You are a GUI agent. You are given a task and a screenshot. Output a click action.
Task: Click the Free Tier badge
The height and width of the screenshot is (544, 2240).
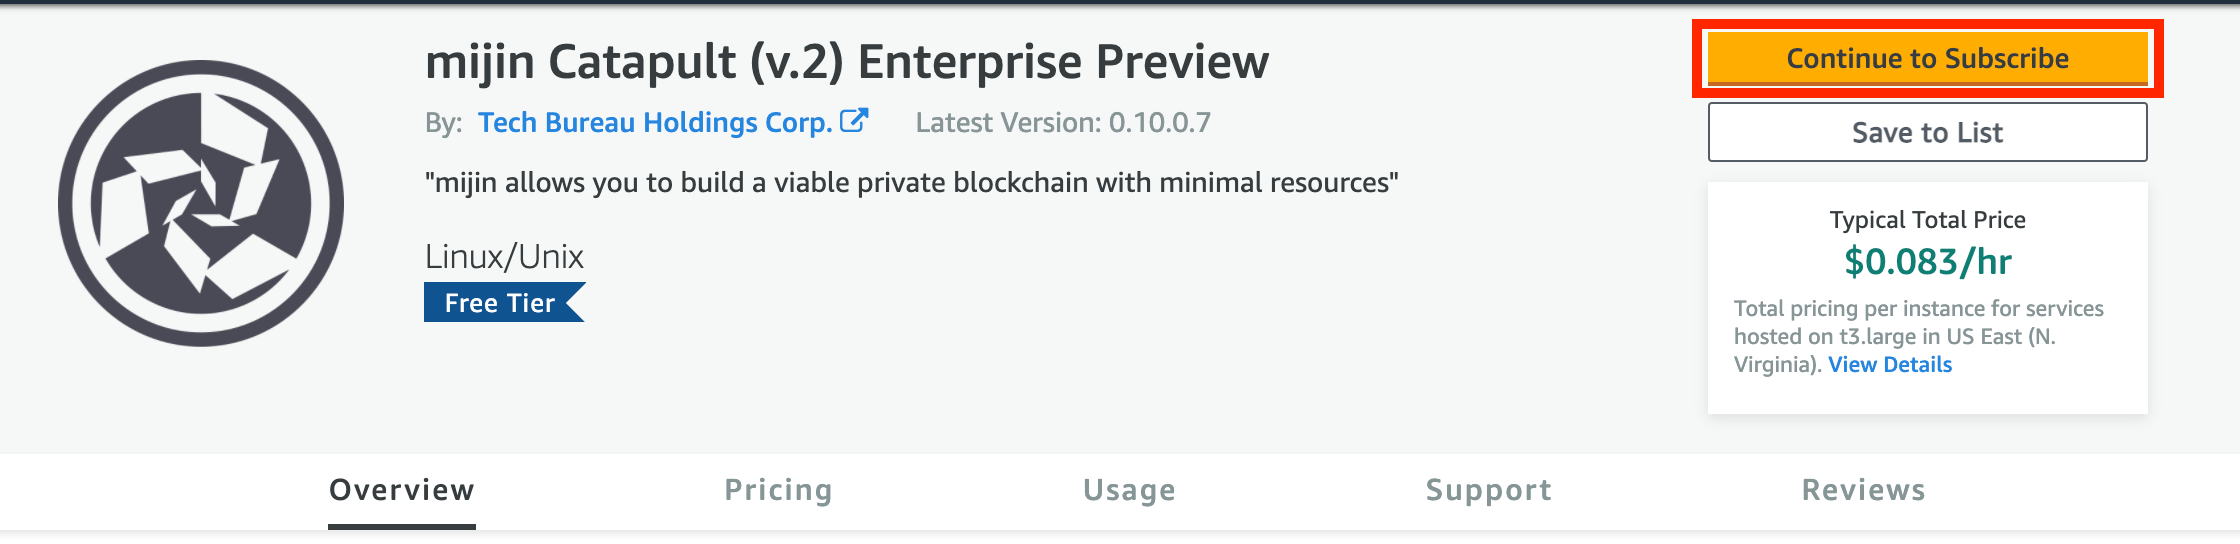pyautogui.click(x=504, y=303)
